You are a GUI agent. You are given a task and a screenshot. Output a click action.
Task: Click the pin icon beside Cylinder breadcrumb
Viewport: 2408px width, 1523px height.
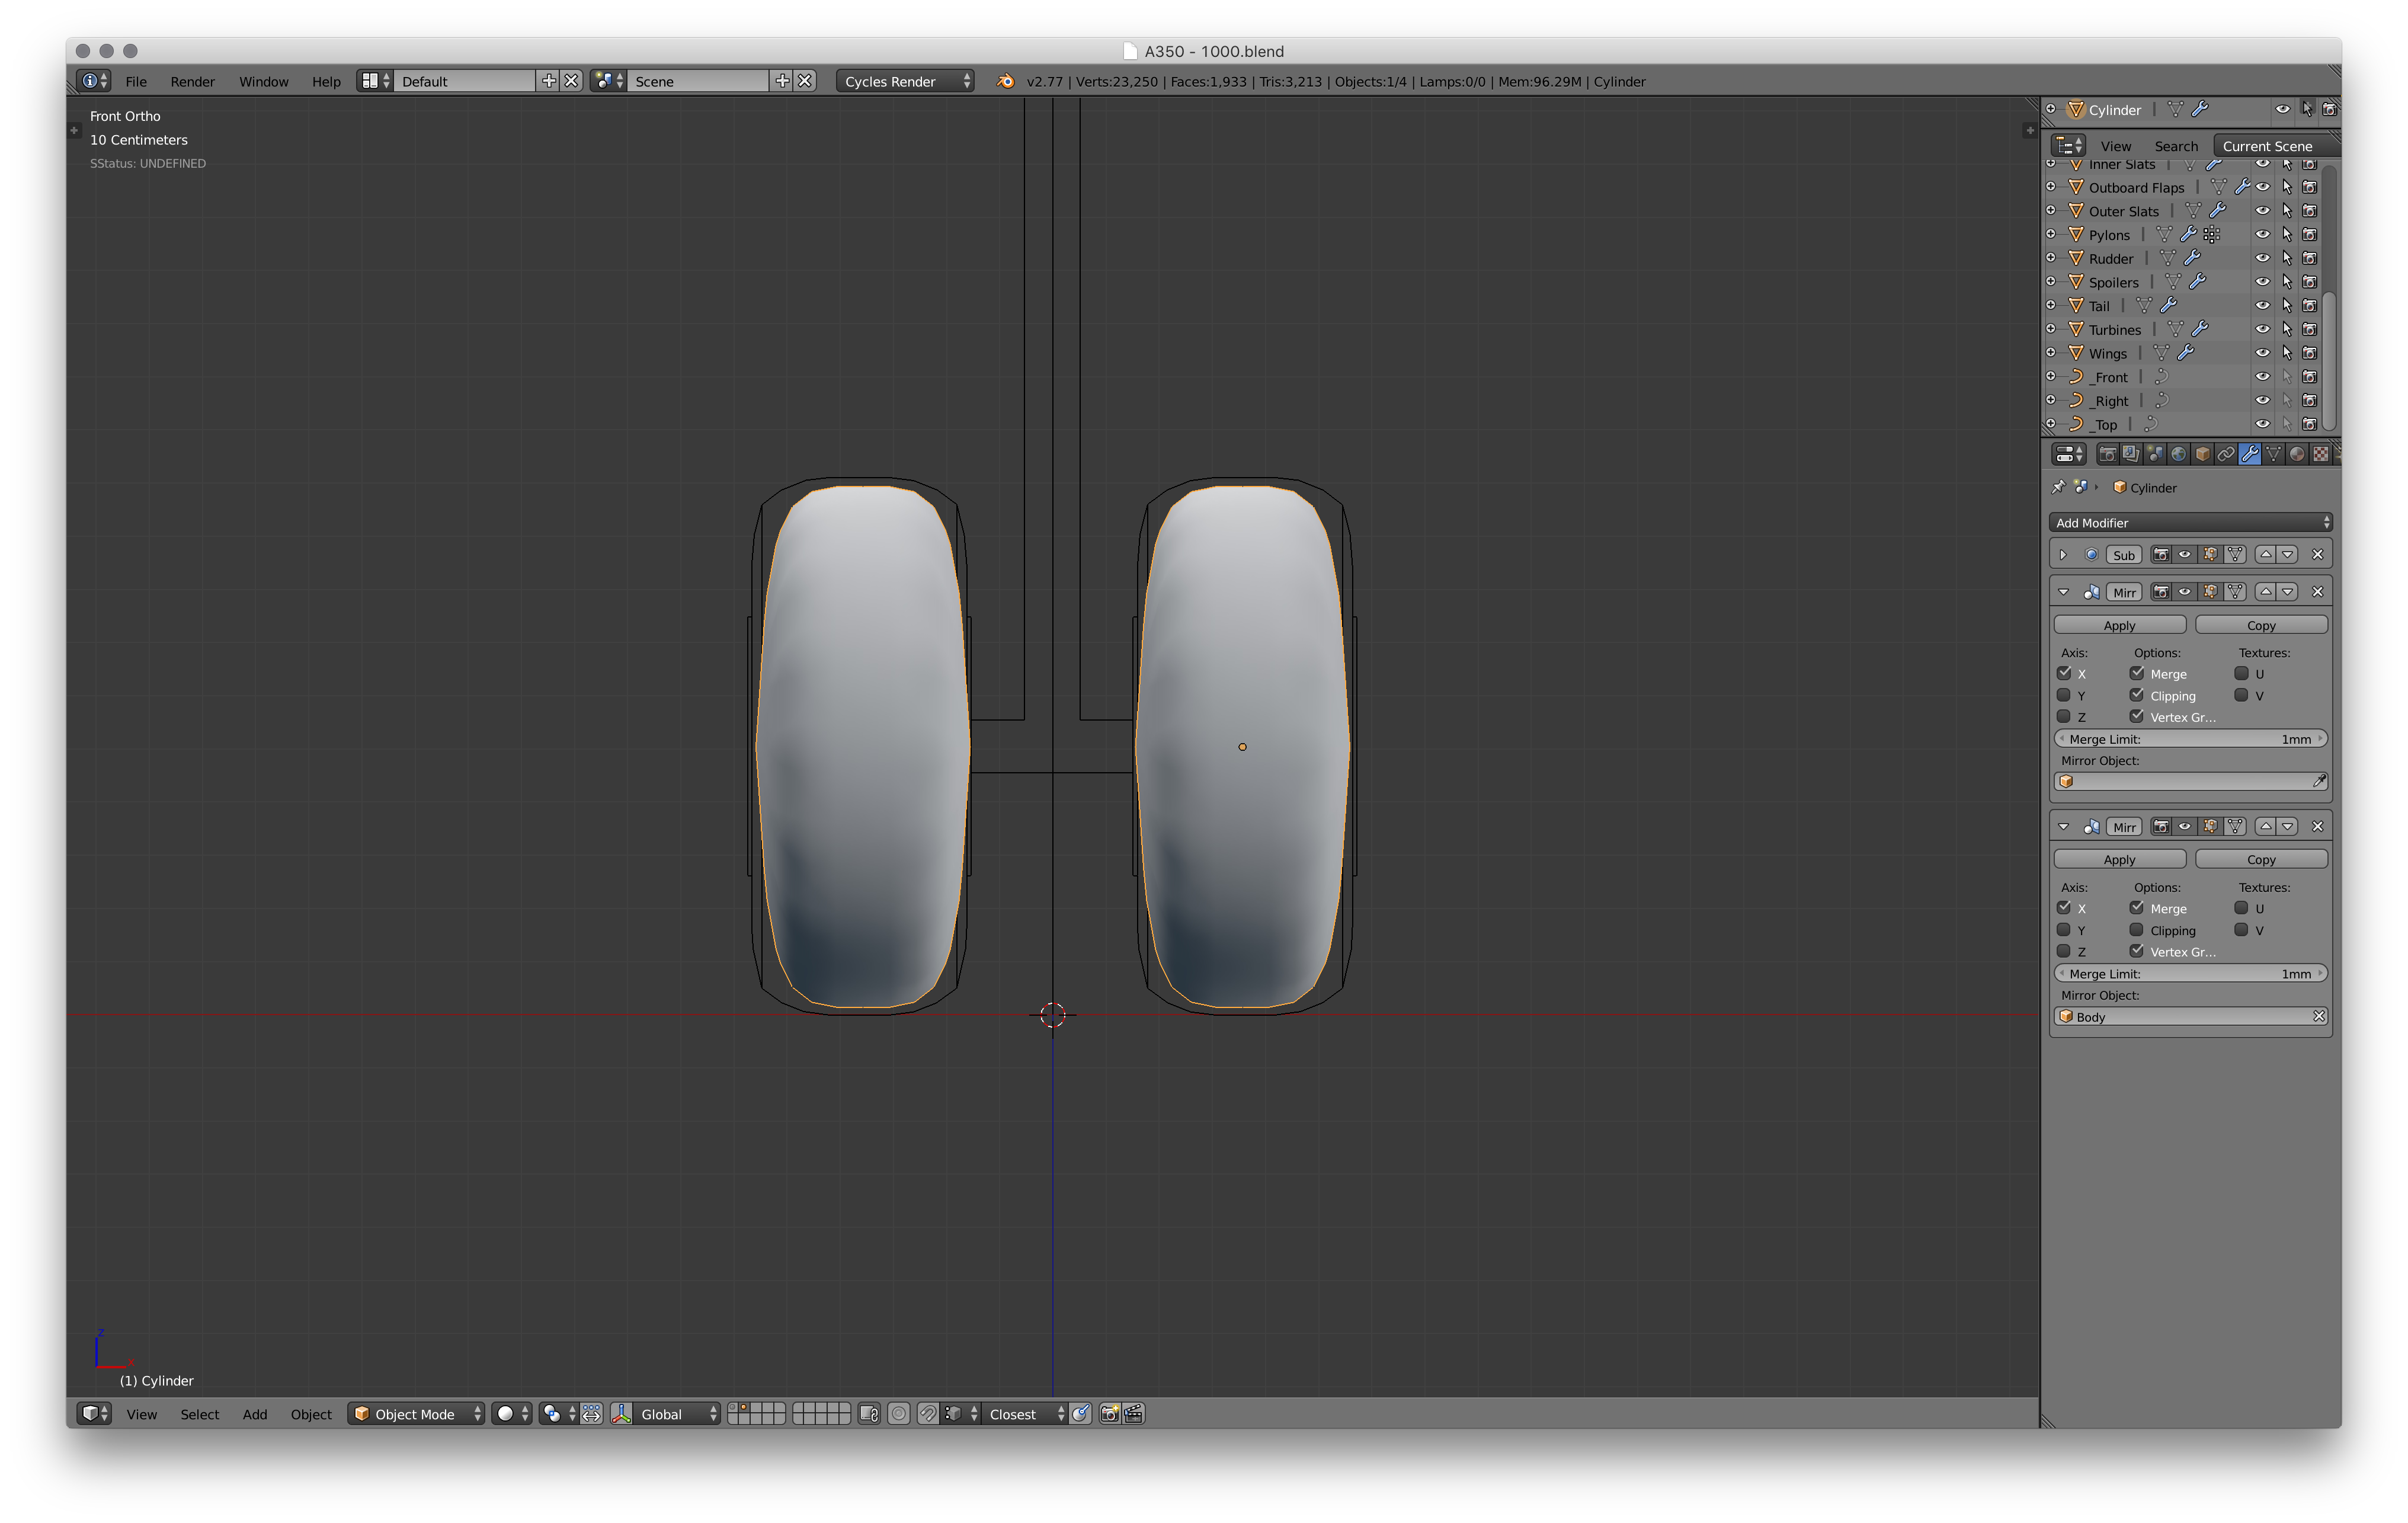pyautogui.click(x=2058, y=487)
